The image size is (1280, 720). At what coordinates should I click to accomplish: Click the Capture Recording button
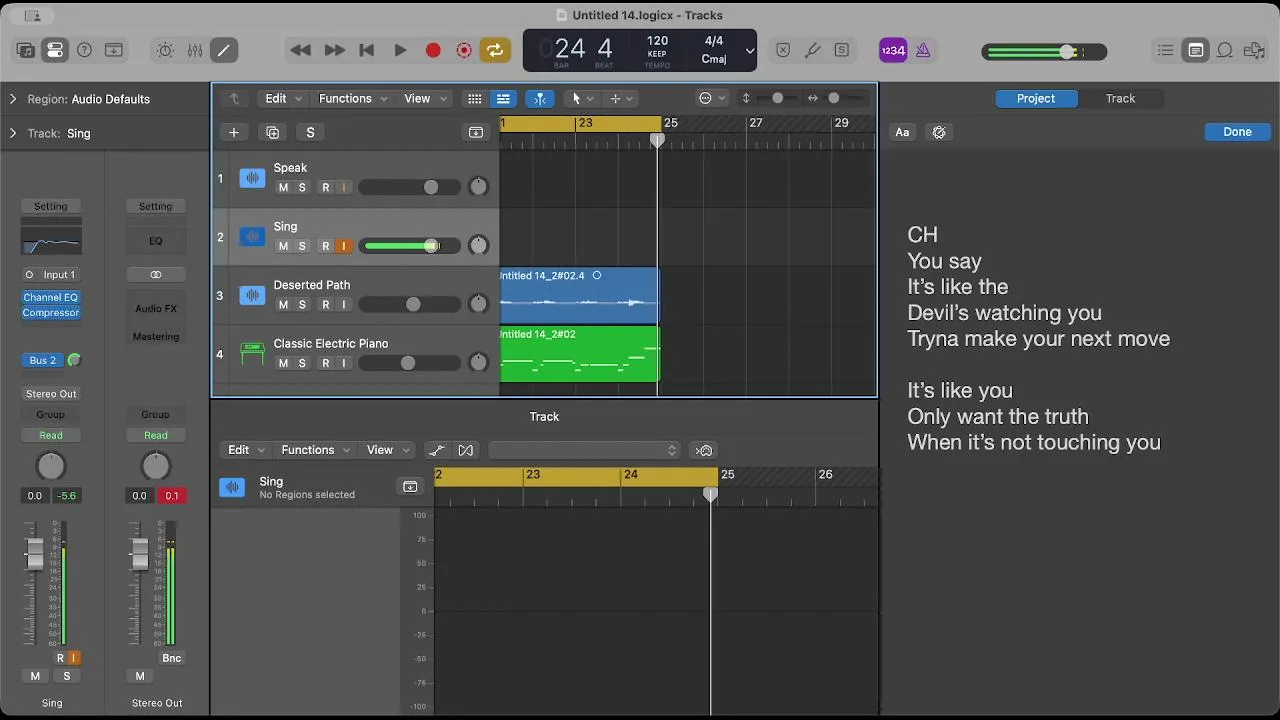464,50
